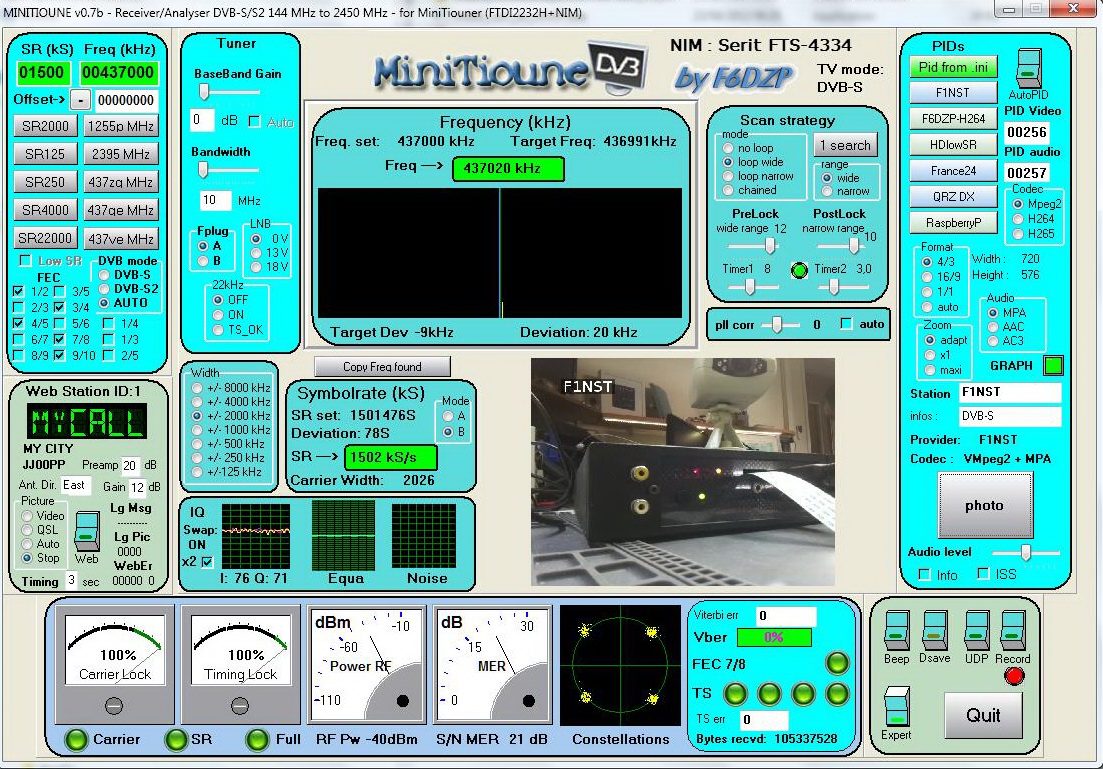Enable baseband gain Auto checkbox
This screenshot has width=1103, height=769.
click(255, 122)
